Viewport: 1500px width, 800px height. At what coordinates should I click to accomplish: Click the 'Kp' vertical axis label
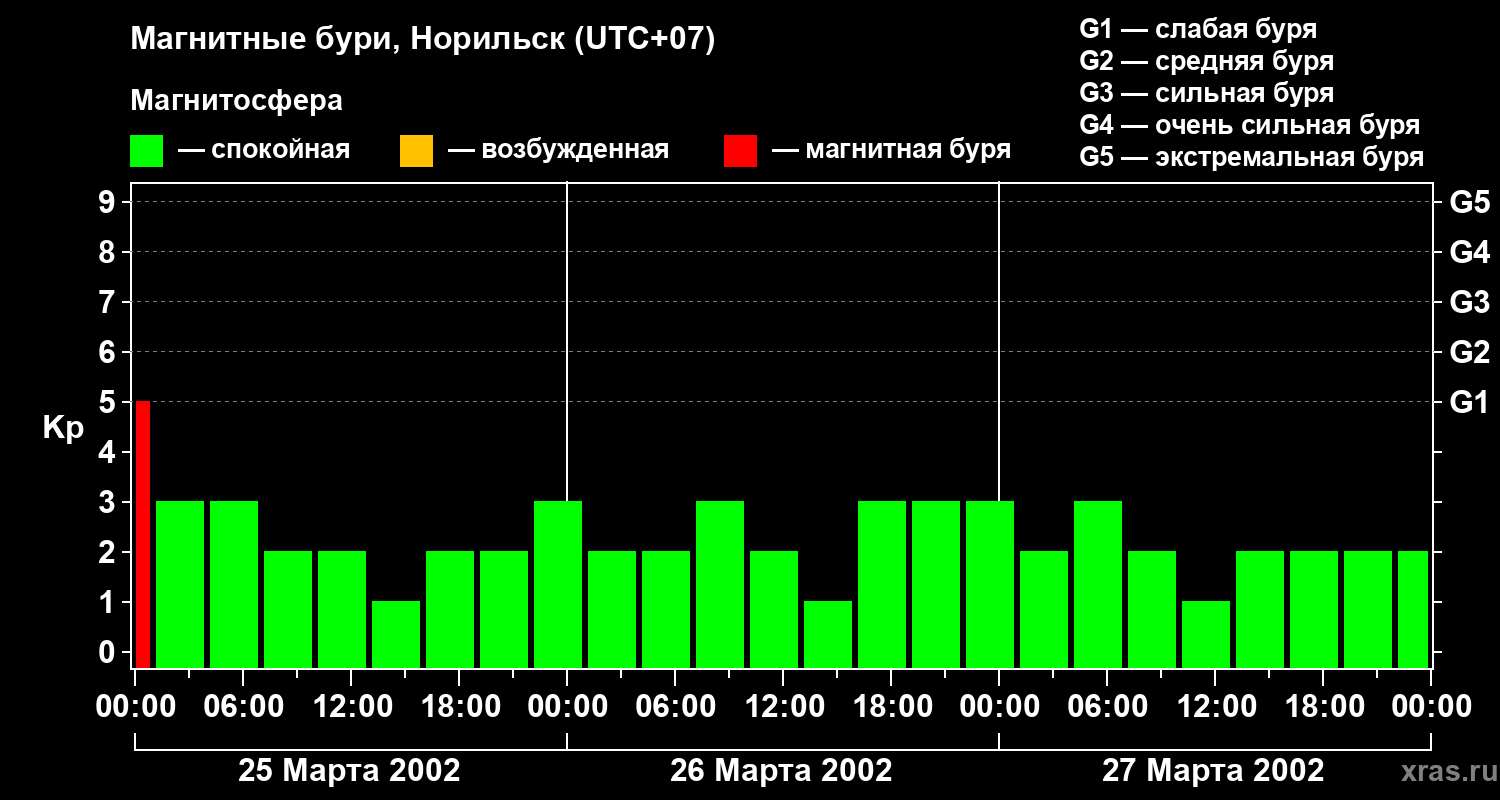coord(63,428)
